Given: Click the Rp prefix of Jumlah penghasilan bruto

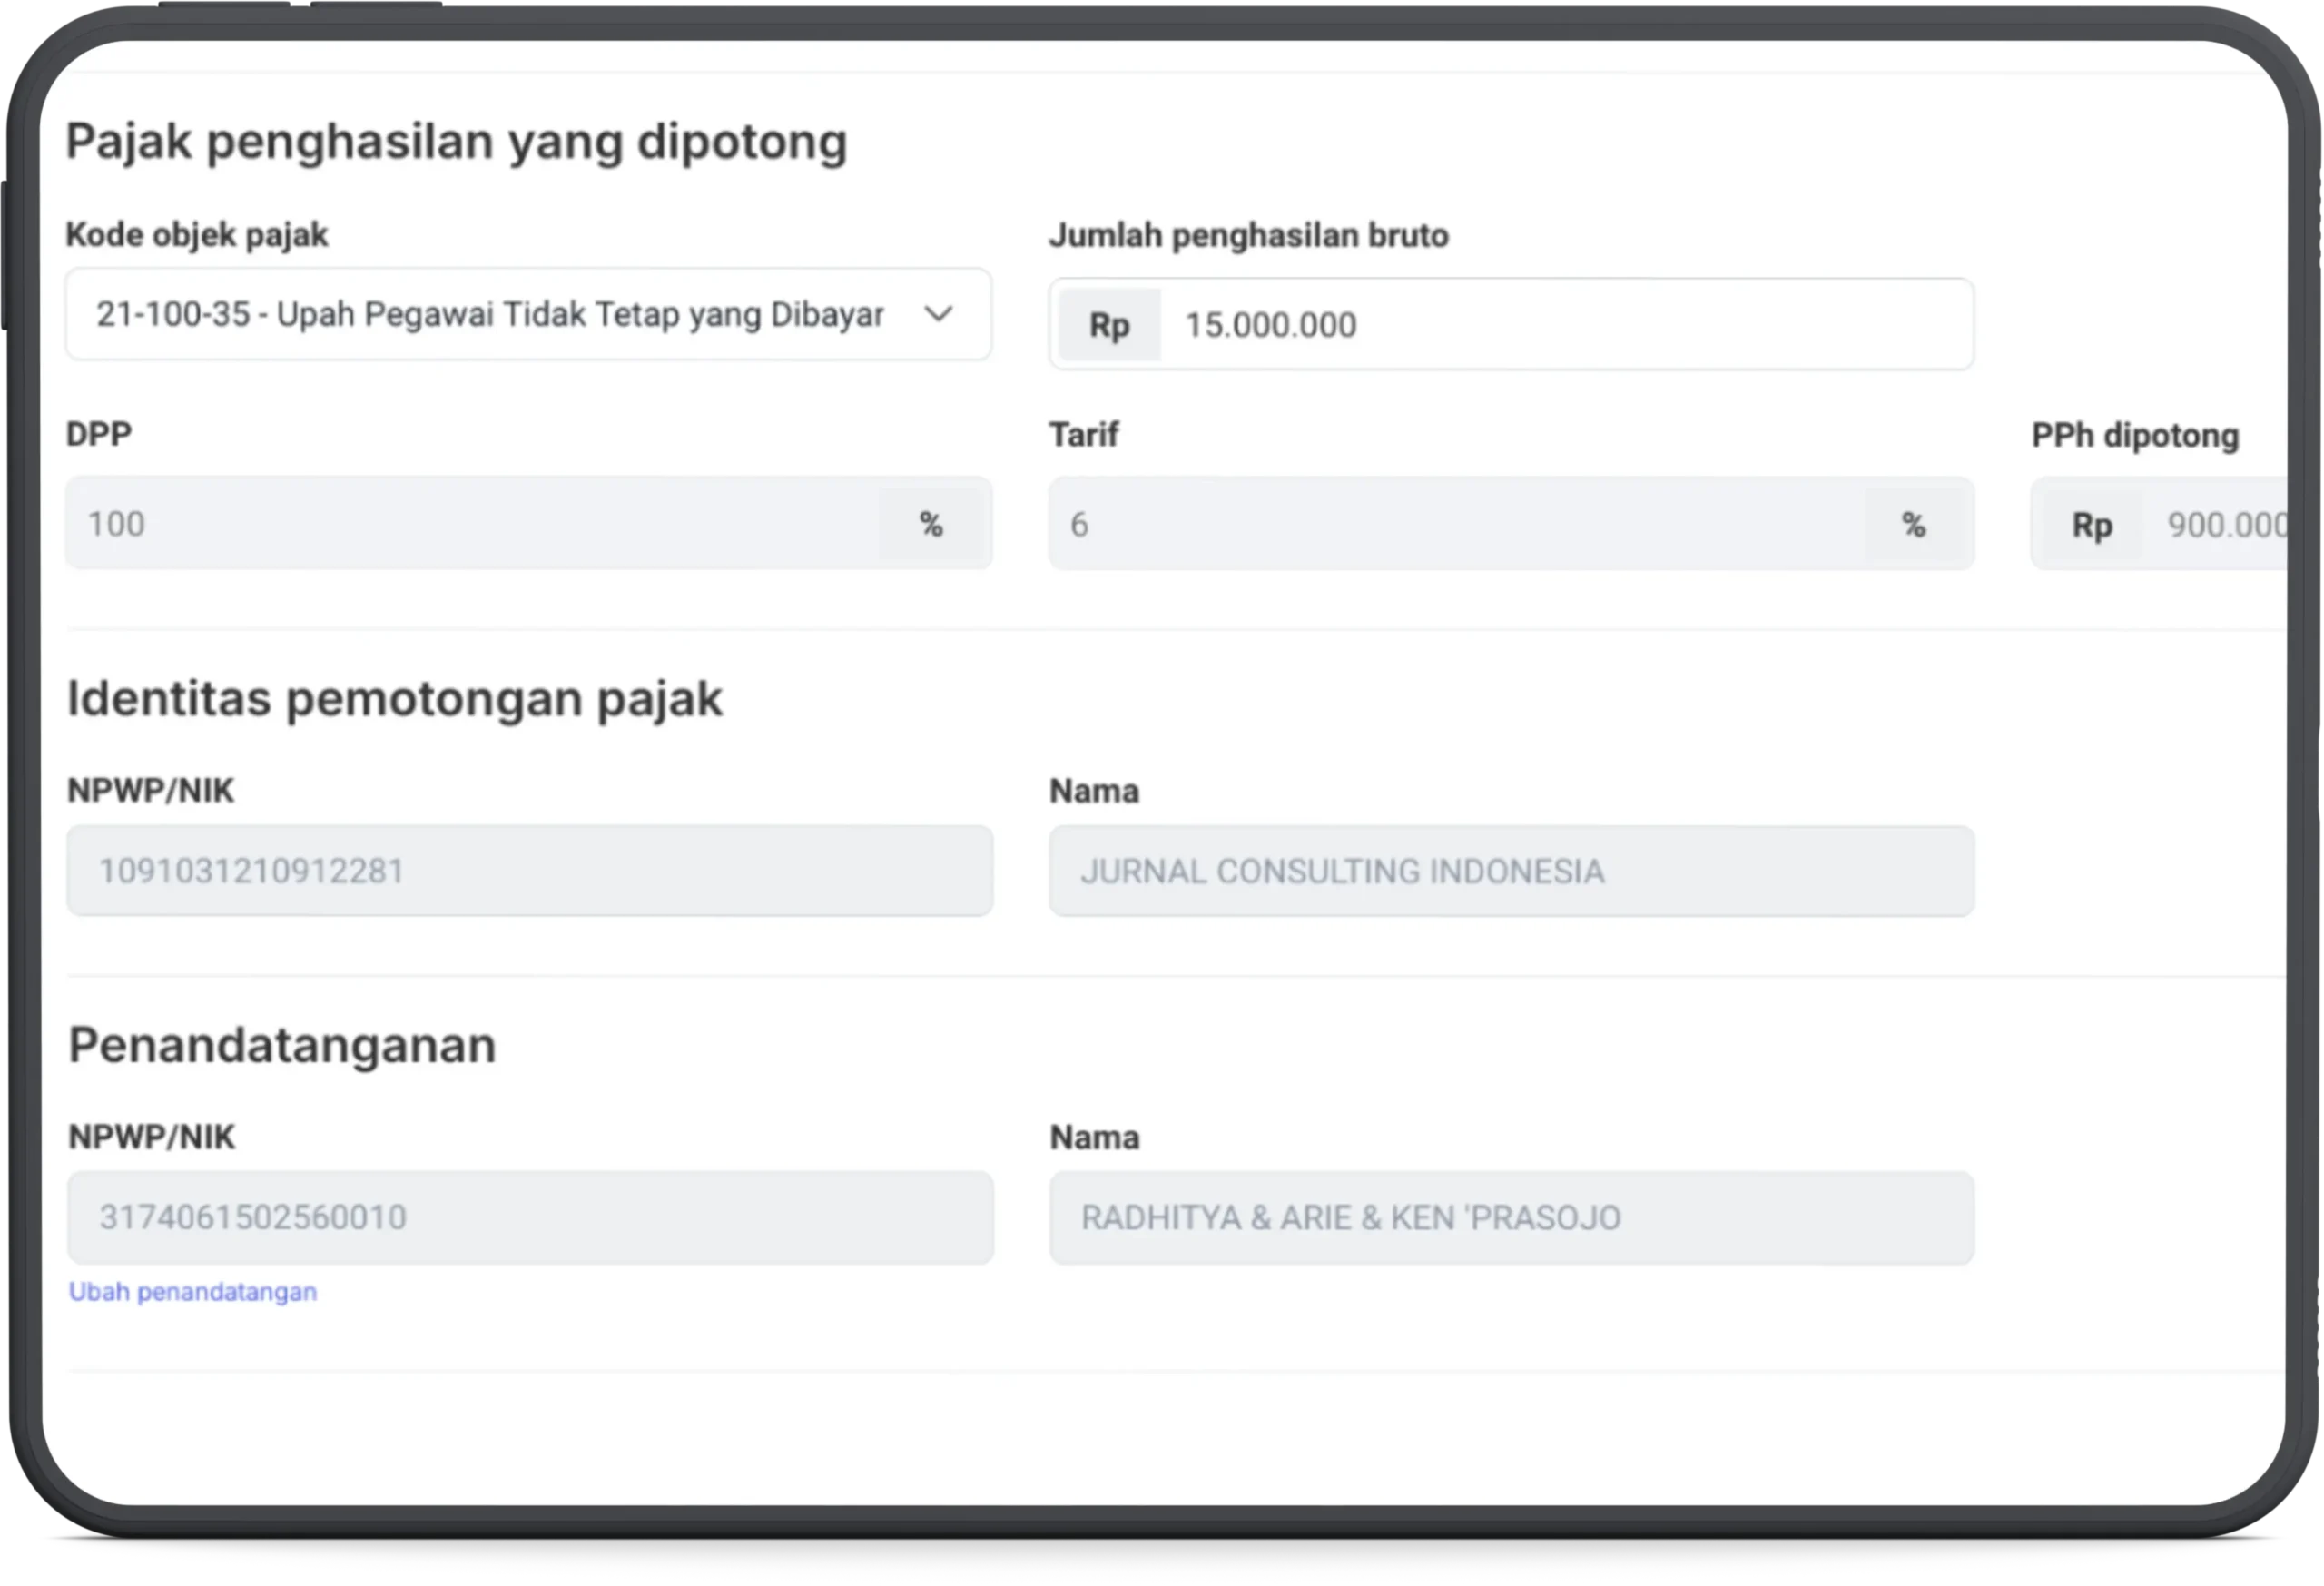Looking at the screenshot, I should [x=1109, y=325].
